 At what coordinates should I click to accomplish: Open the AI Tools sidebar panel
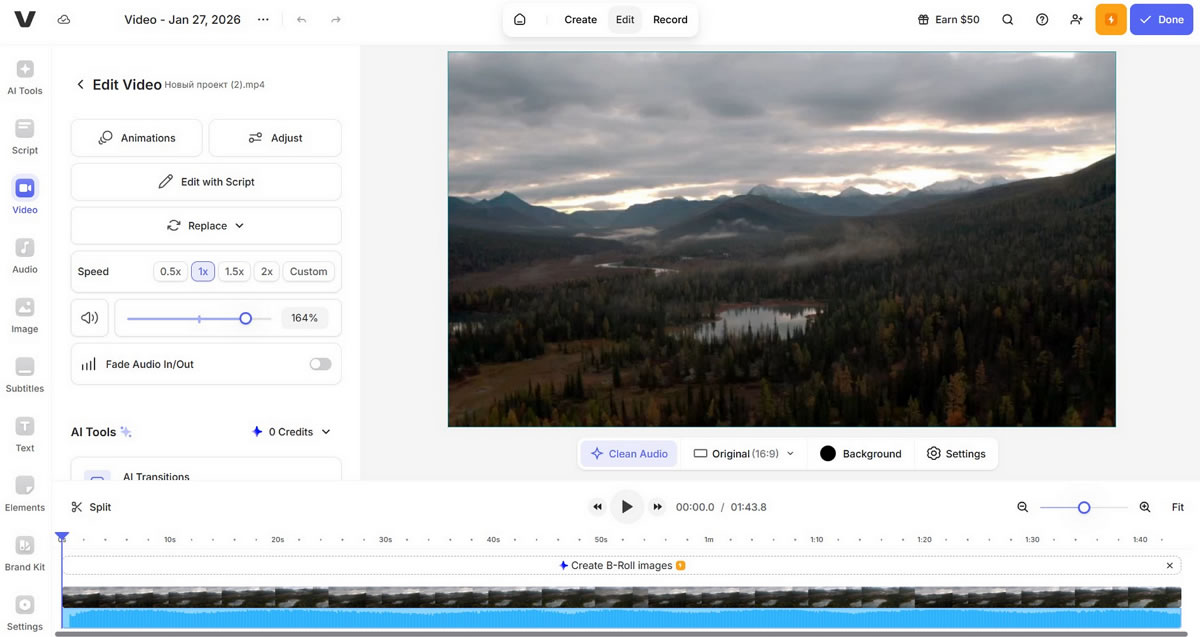[25, 77]
